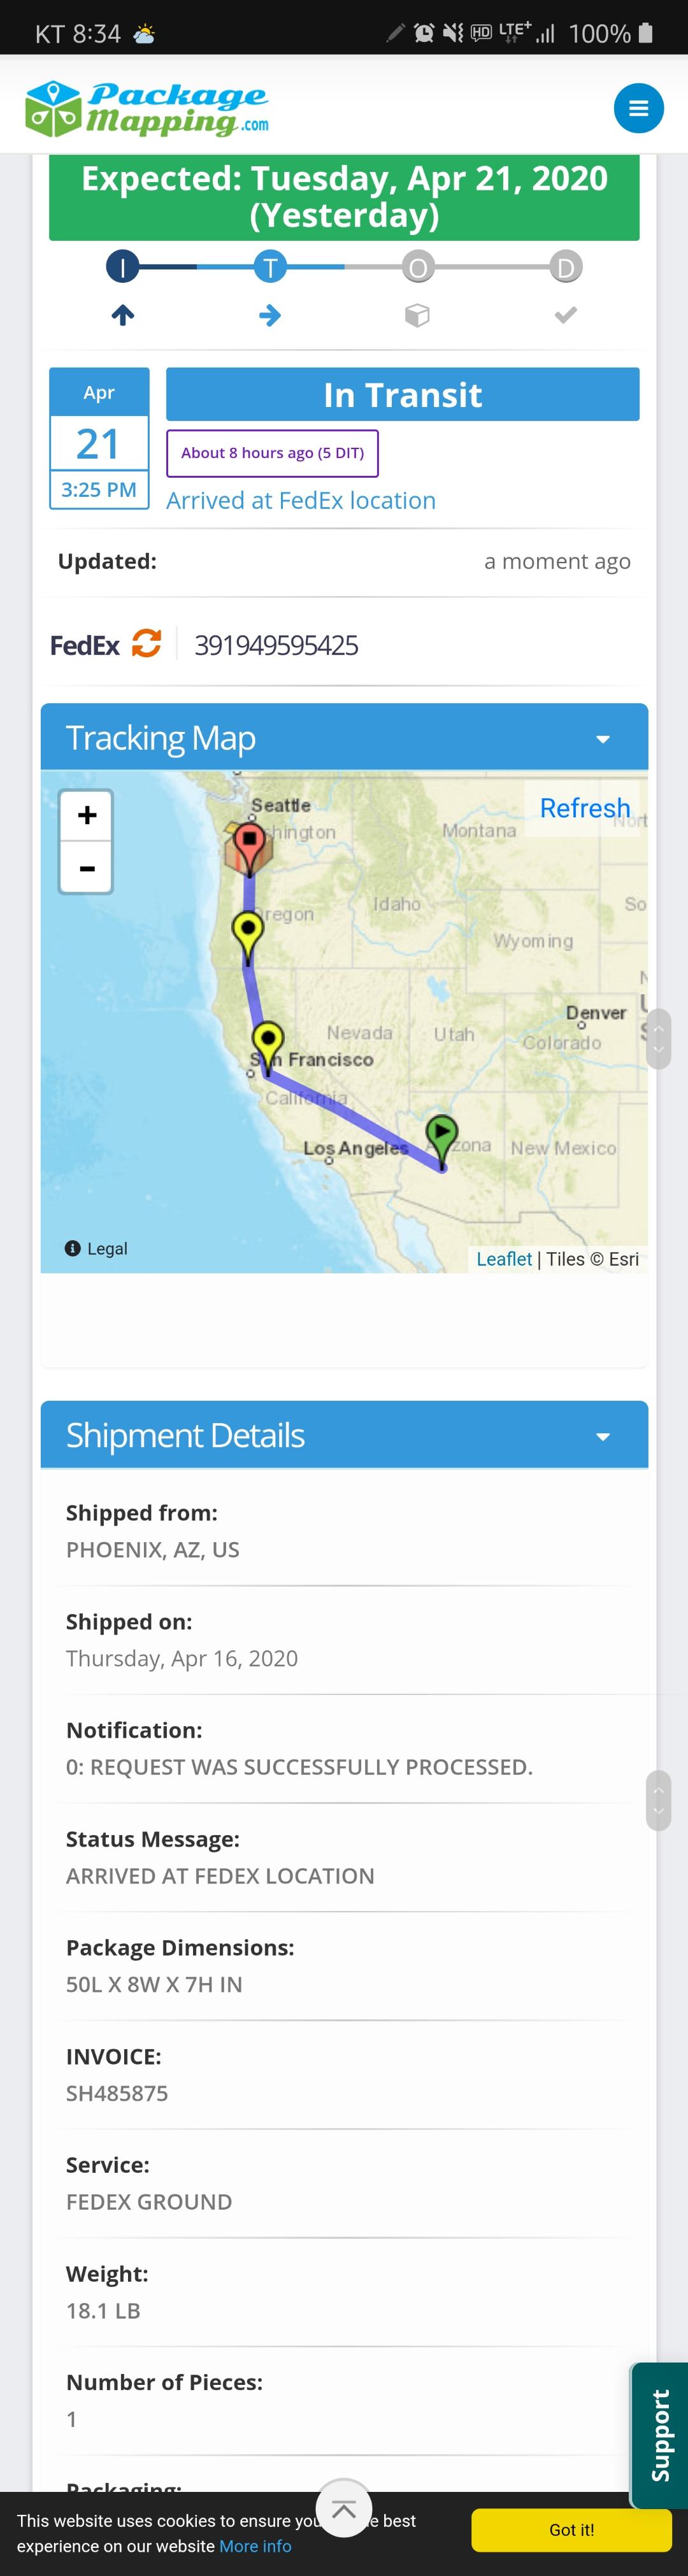The width and height of the screenshot is (688, 2576).
Task: Zoom out on the tracking map
Action: pyautogui.click(x=87, y=867)
